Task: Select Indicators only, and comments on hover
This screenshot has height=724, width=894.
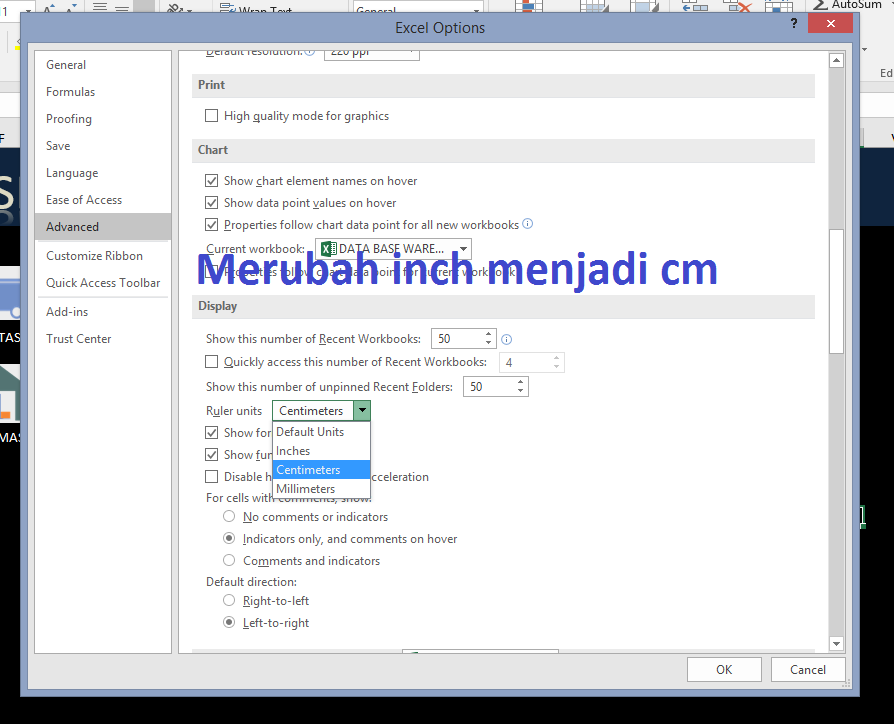Action: [x=229, y=539]
